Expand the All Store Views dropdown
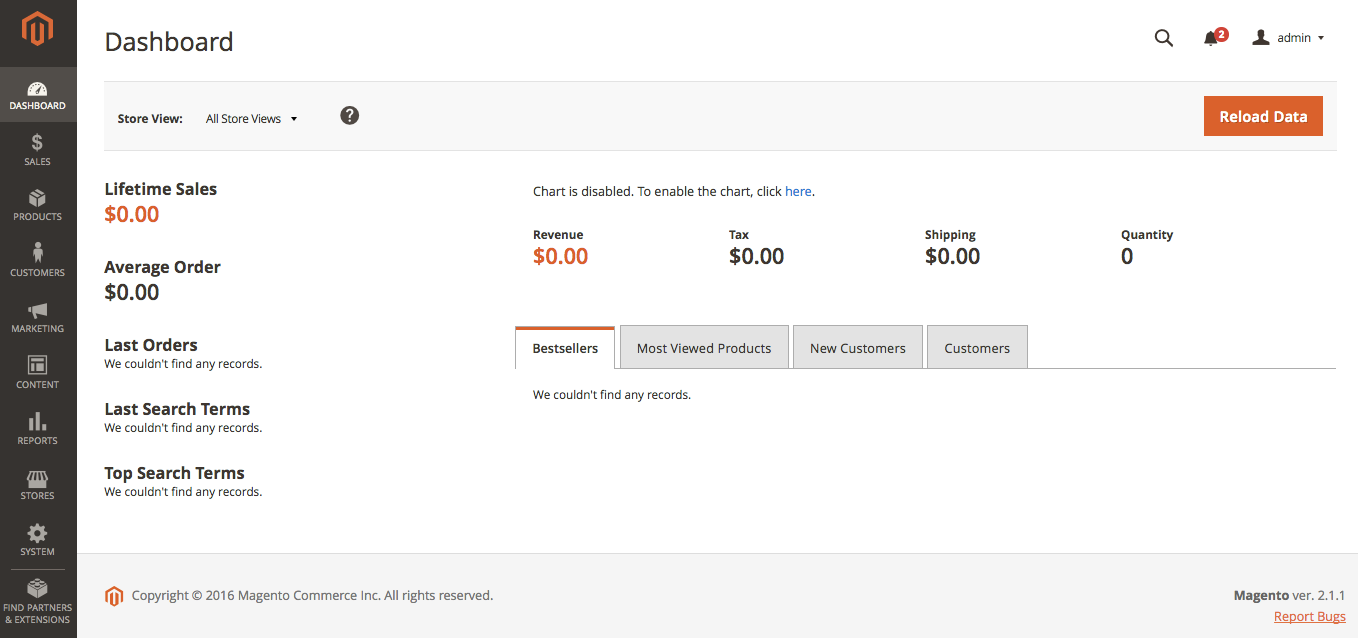1358x638 pixels. click(x=252, y=119)
